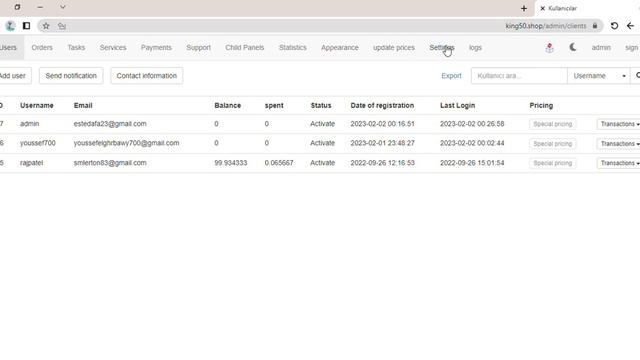Image resolution: width=640 pixels, height=360 pixels.
Task: Open the admin account menu
Action: 601,48
